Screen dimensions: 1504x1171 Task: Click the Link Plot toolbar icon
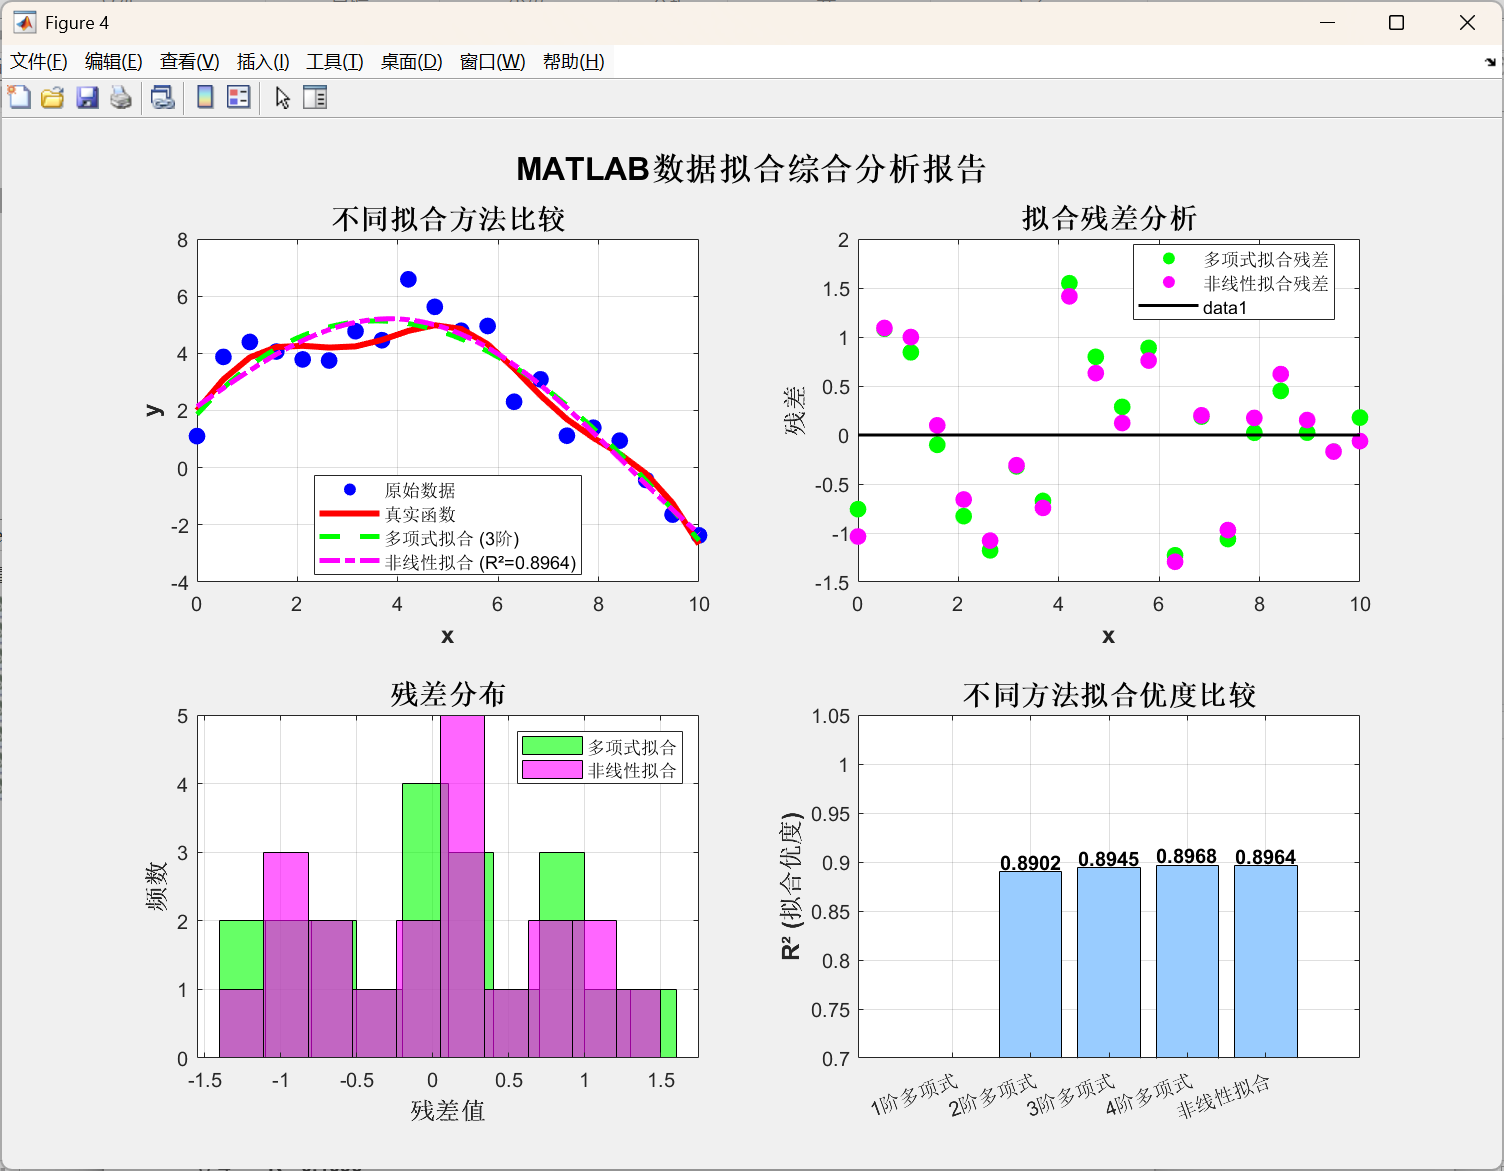point(162,97)
